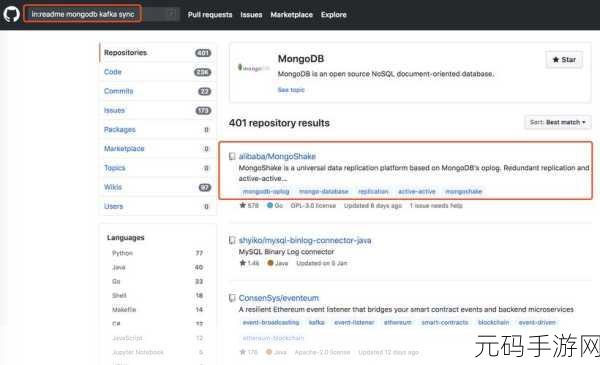Open the ConsenSys/eventeum repository
This screenshot has width=600, height=365.
click(279, 298)
